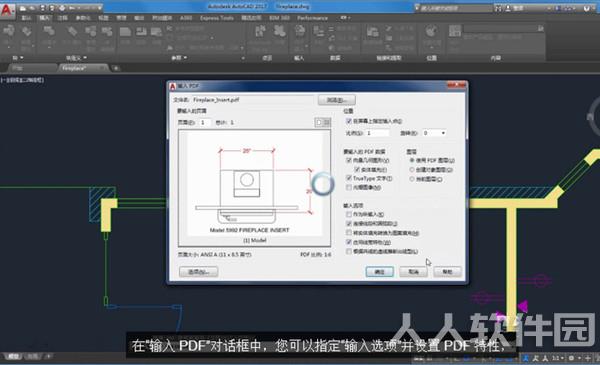Toggle 矢量几何图形 checkbox
The height and width of the screenshot is (365, 600).
[x=349, y=160]
